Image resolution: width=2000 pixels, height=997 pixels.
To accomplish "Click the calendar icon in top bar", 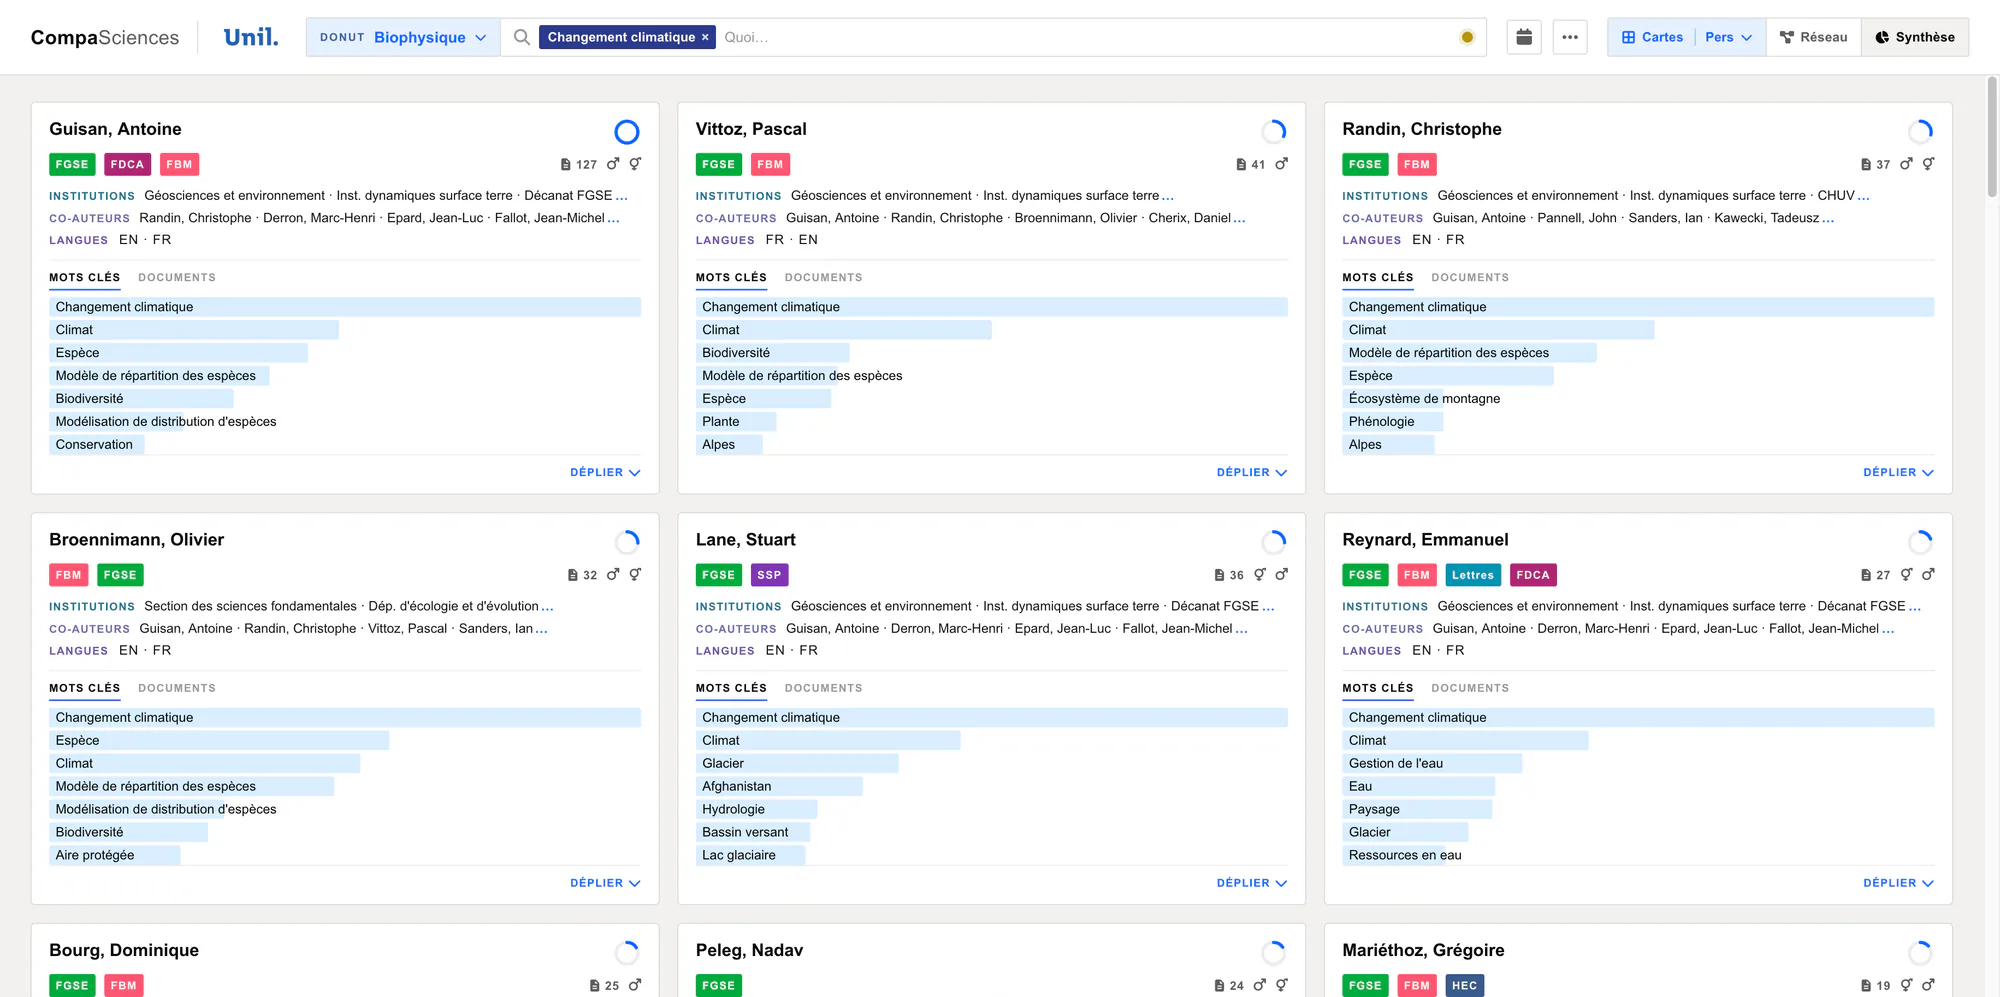I will (x=1524, y=37).
